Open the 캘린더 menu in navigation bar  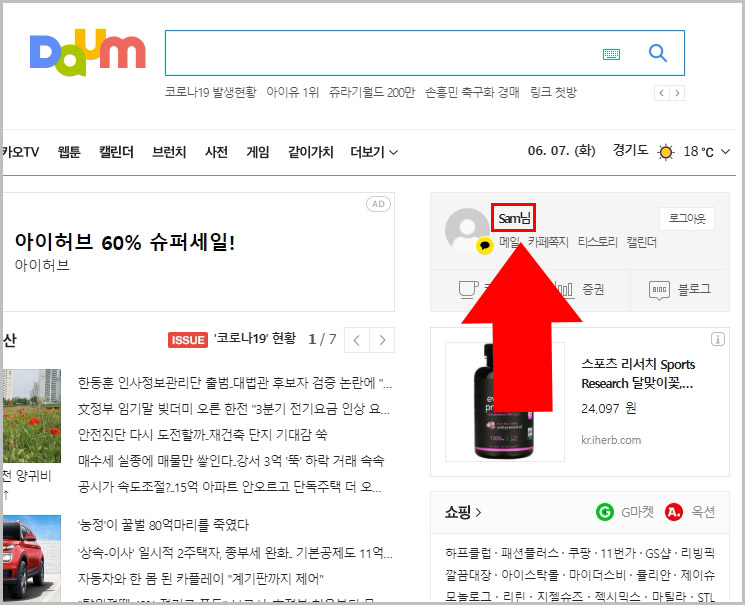click(116, 152)
